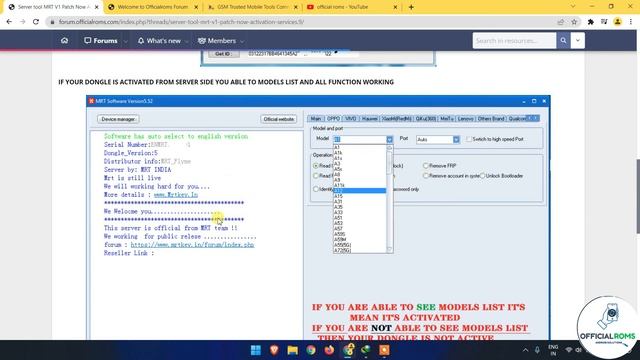Open the Model combo box arrow
This screenshot has width=640, height=360.
pyautogui.click(x=389, y=140)
